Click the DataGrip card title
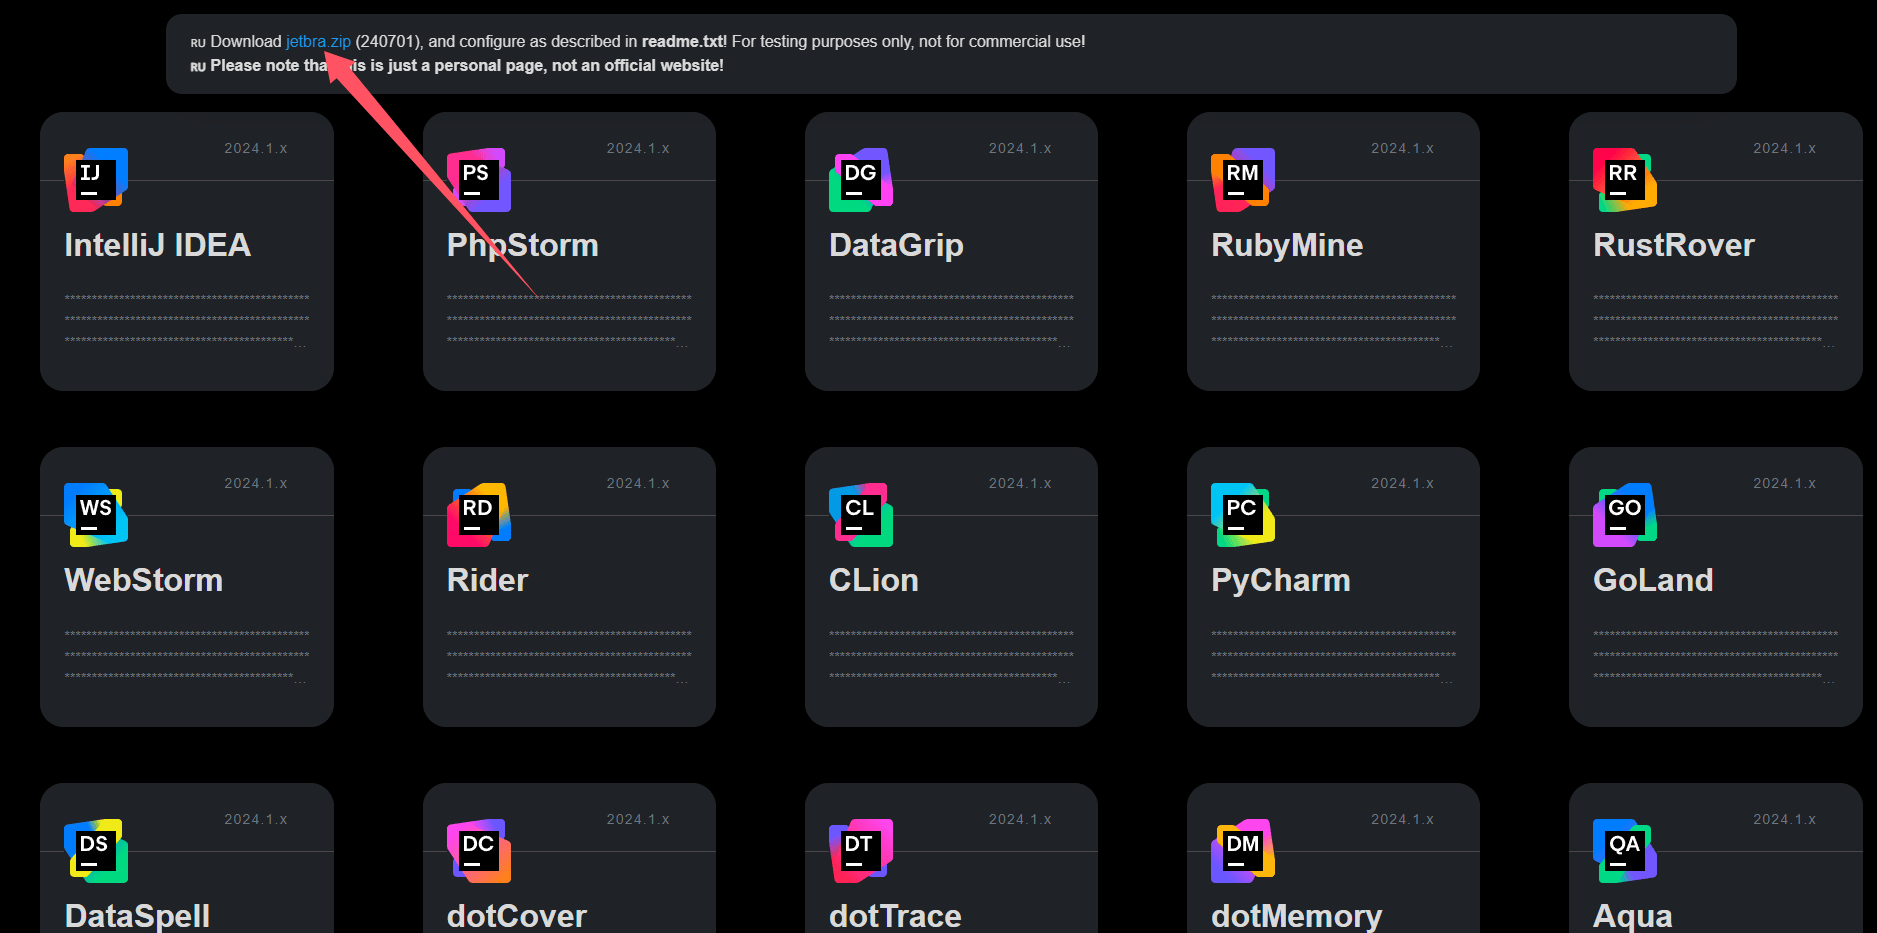The image size is (1877, 933). [896, 245]
